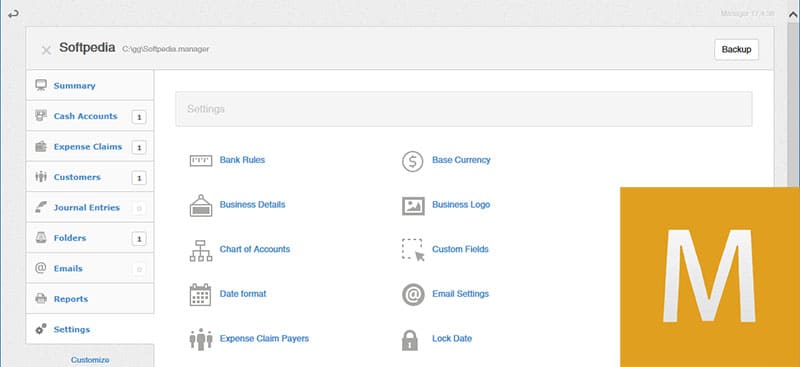
Task: Switch to the Expense Claims tab
Action: (x=90, y=146)
